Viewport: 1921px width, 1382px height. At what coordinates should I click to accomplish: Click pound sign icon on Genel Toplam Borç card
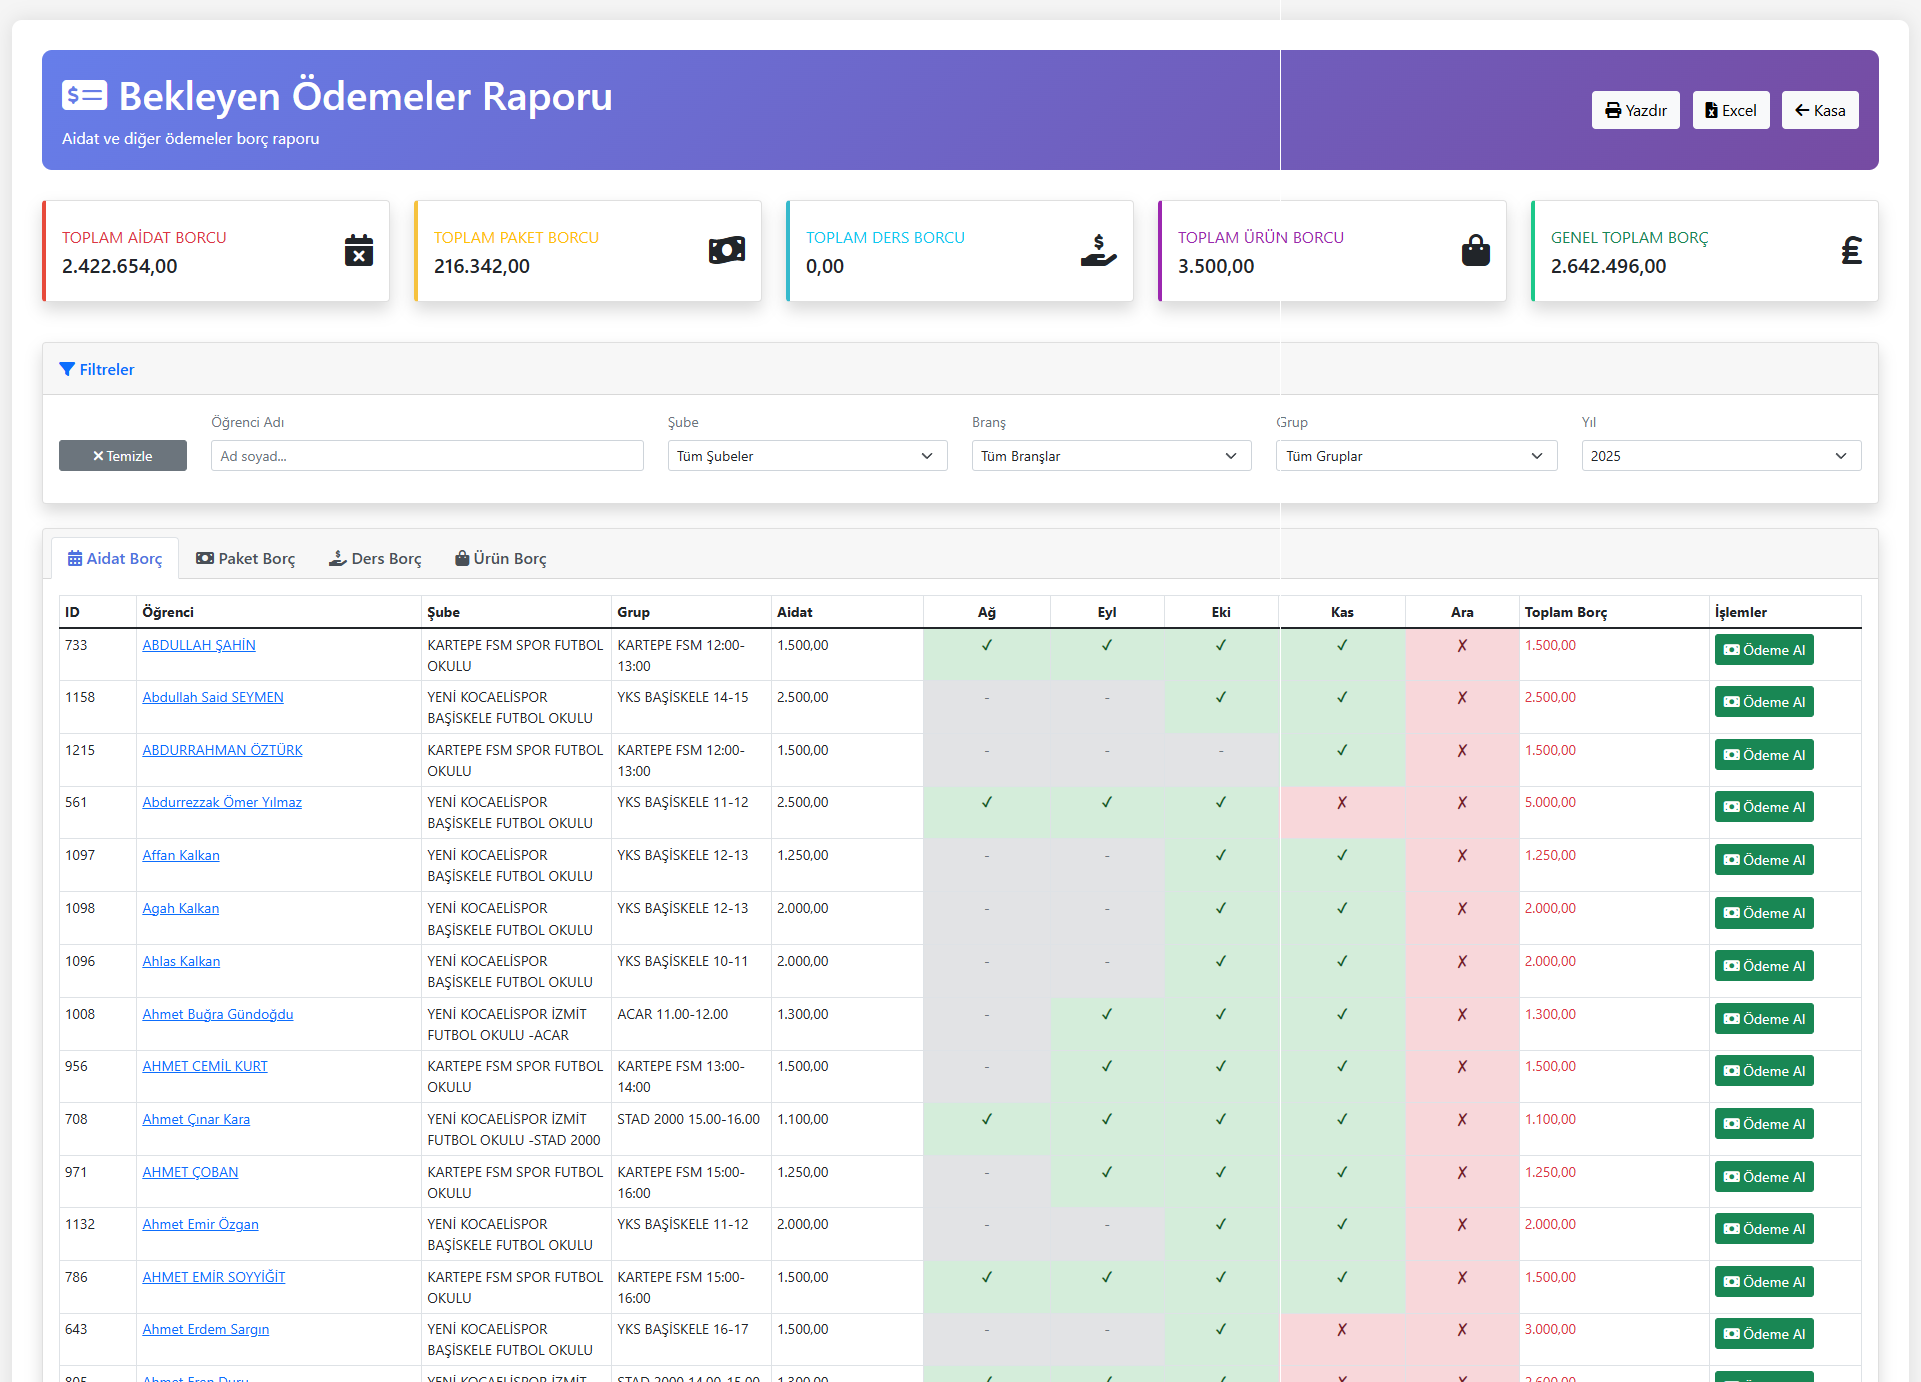coord(1851,250)
